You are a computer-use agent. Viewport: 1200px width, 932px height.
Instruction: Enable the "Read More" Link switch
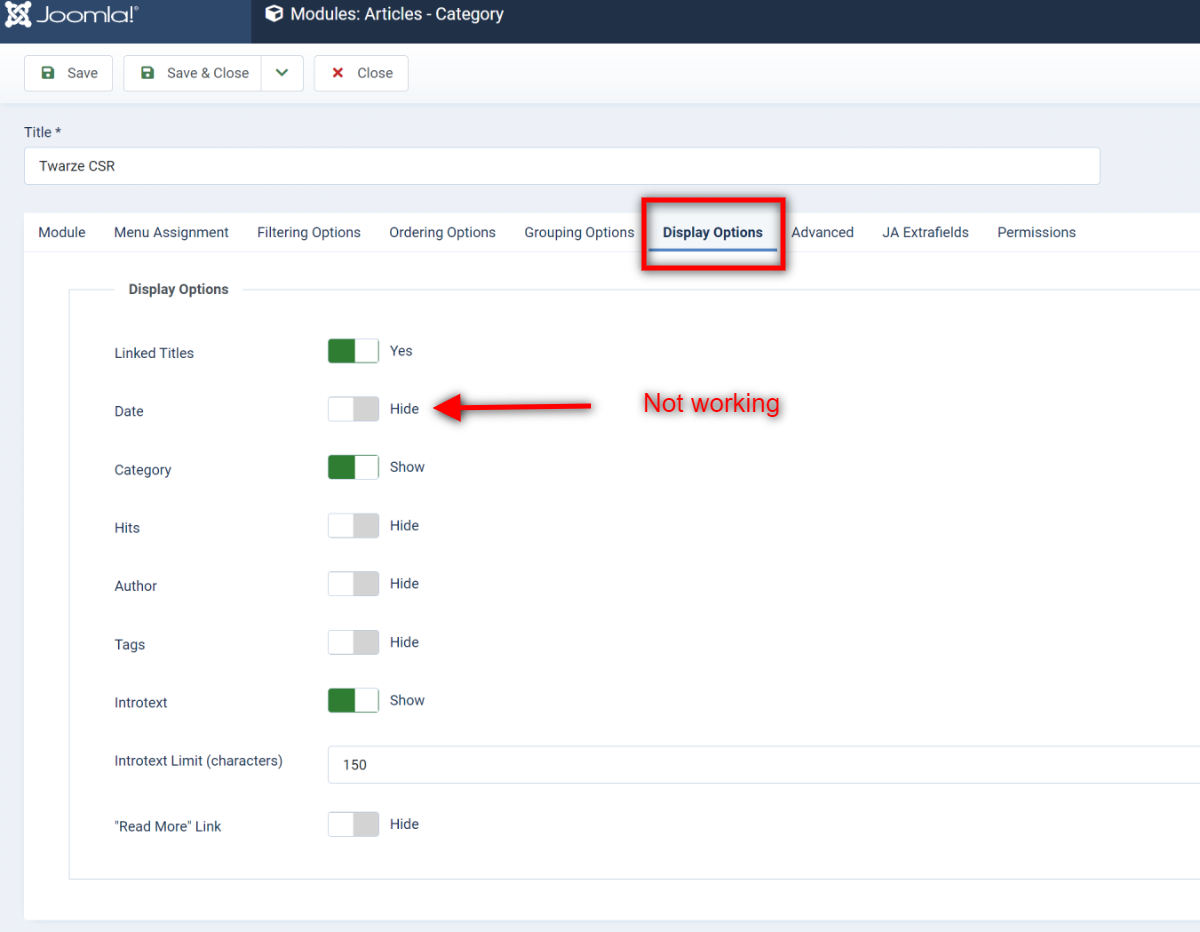(x=353, y=824)
